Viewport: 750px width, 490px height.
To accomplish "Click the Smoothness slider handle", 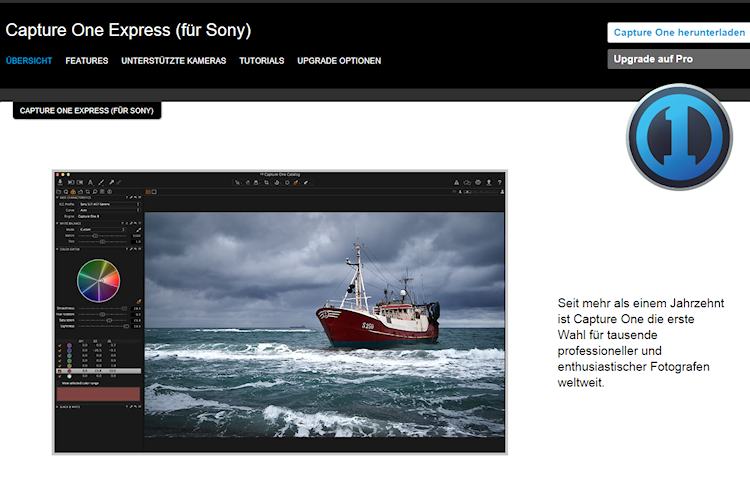I will [124, 308].
